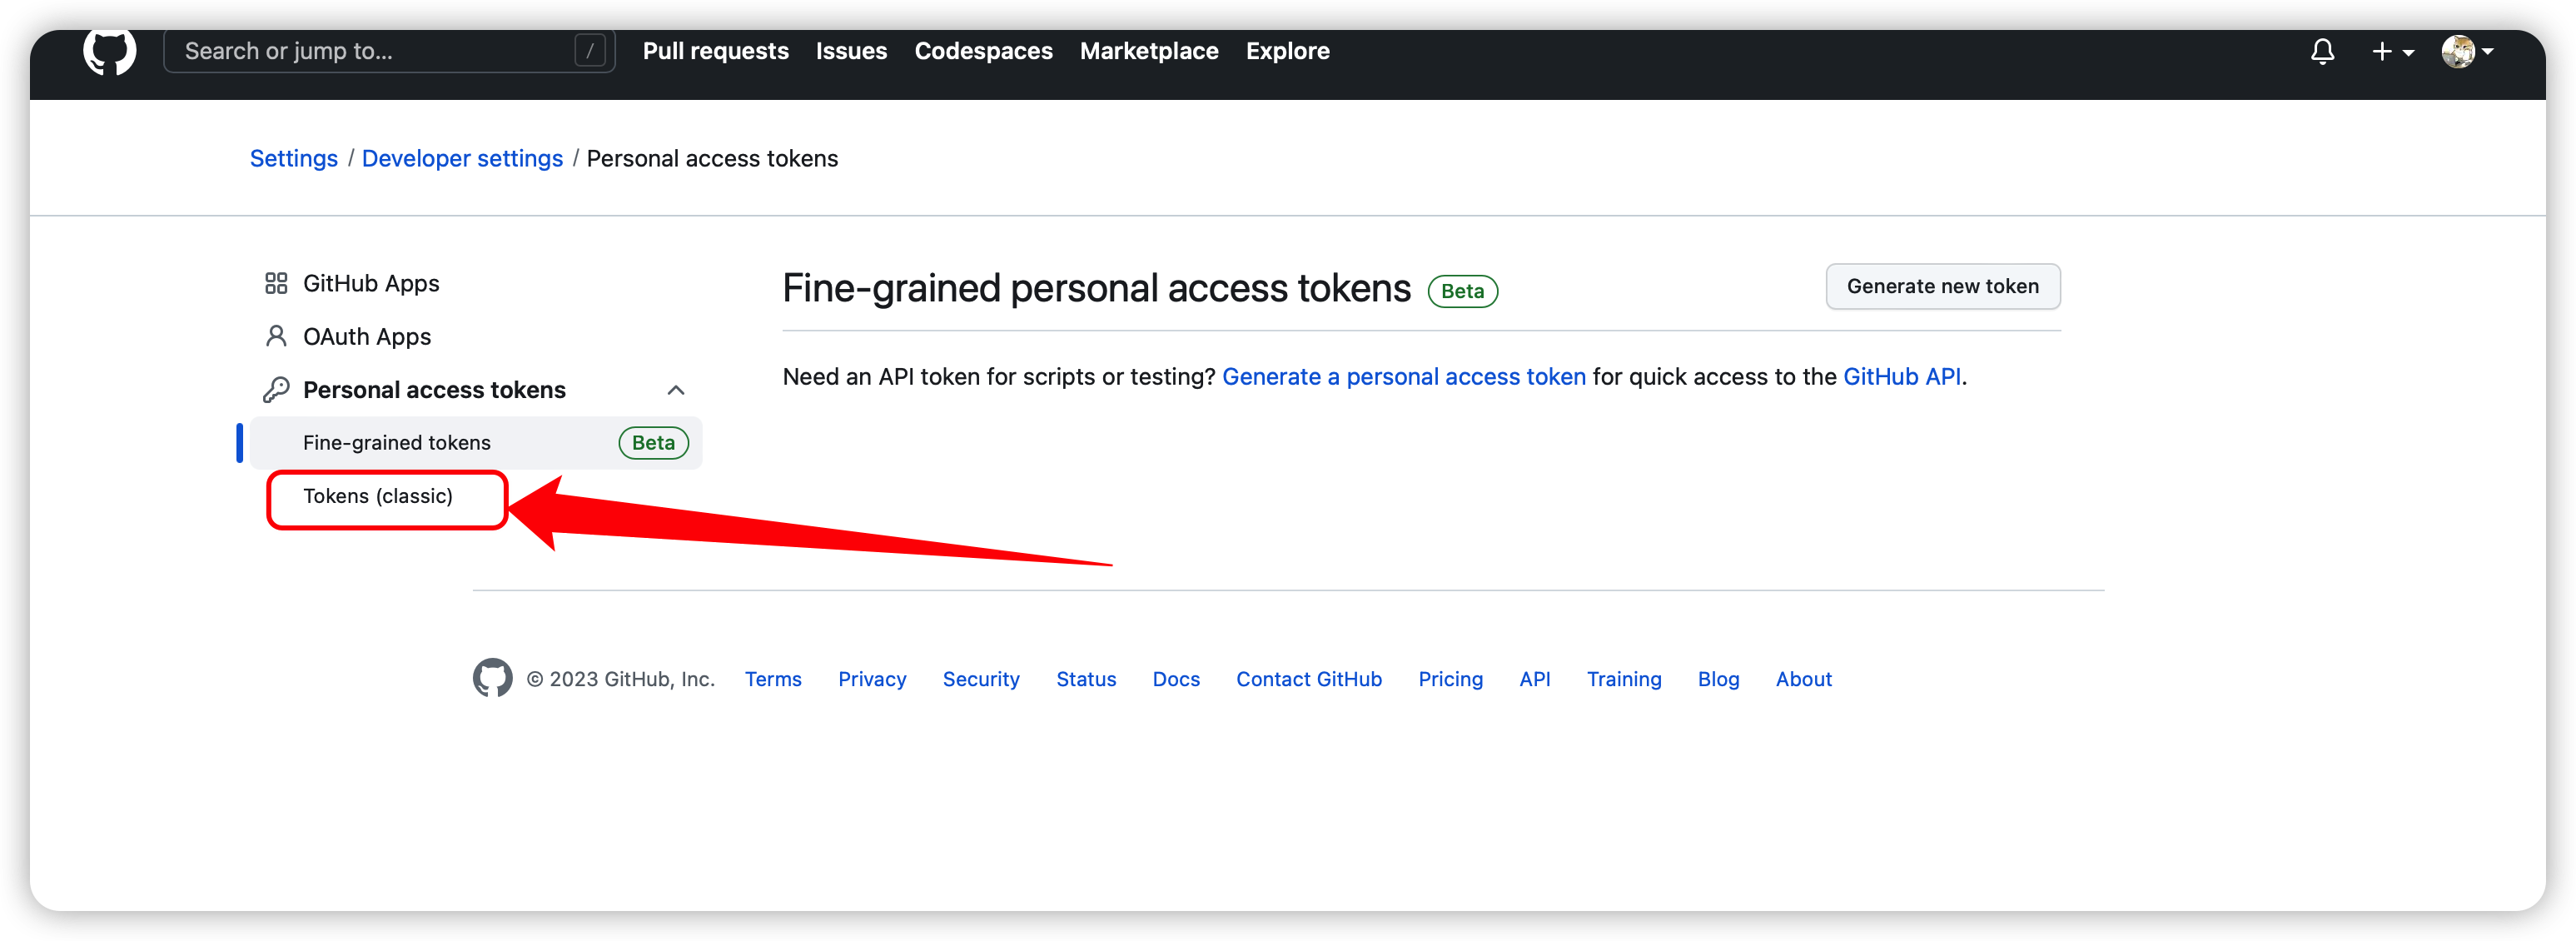
Task: Click the GitHub Apps grid icon
Action: click(x=276, y=284)
